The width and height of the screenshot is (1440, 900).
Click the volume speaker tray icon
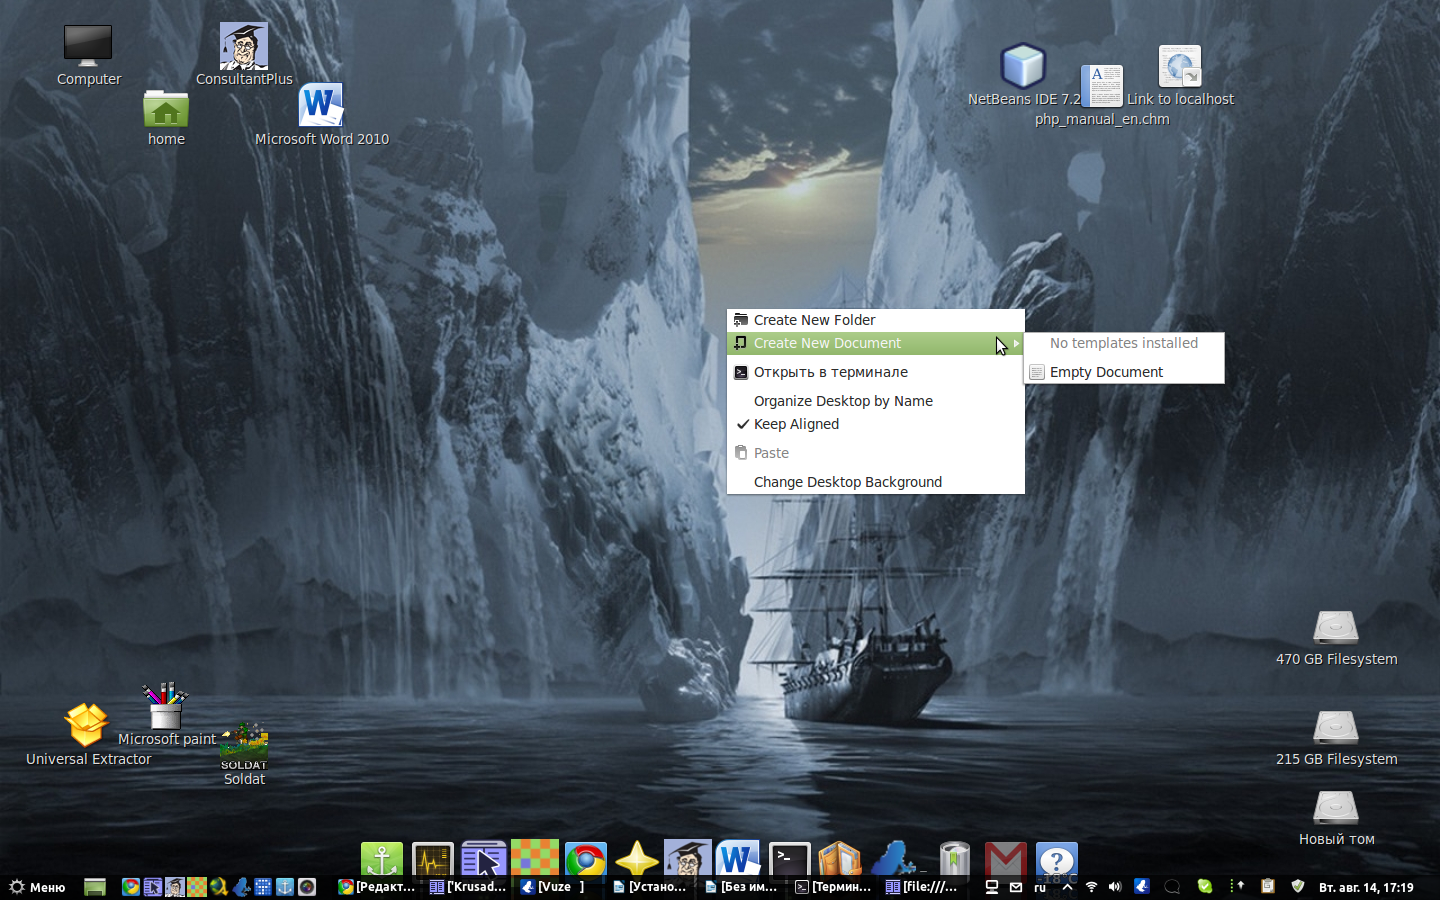[x=1115, y=887]
